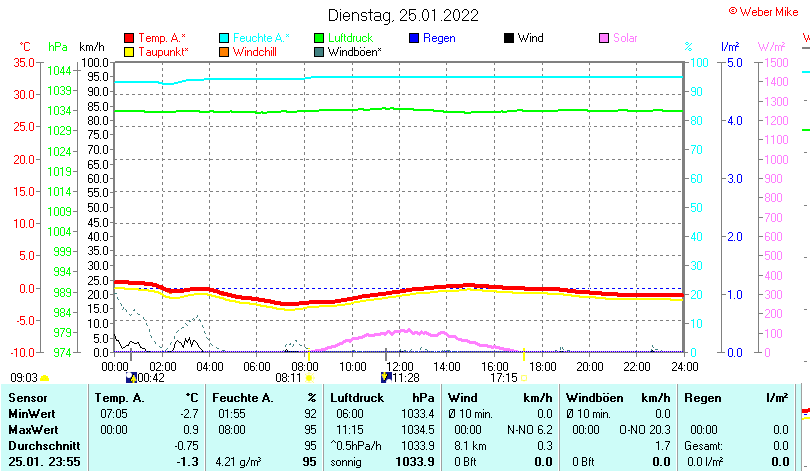
Task: Click the 'Feuchte A.' column header in table
Action: pyautogui.click(x=243, y=398)
